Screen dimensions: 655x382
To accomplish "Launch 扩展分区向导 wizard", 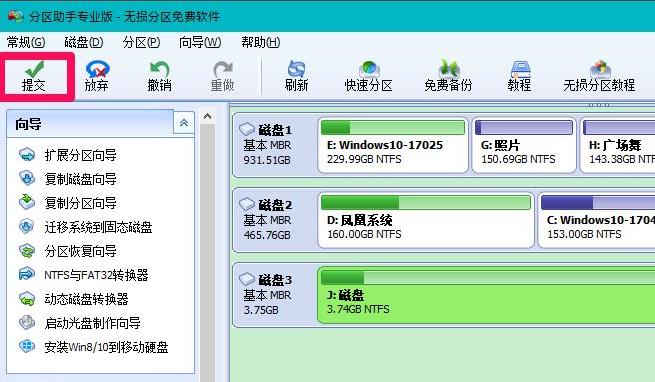I will (x=80, y=155).
